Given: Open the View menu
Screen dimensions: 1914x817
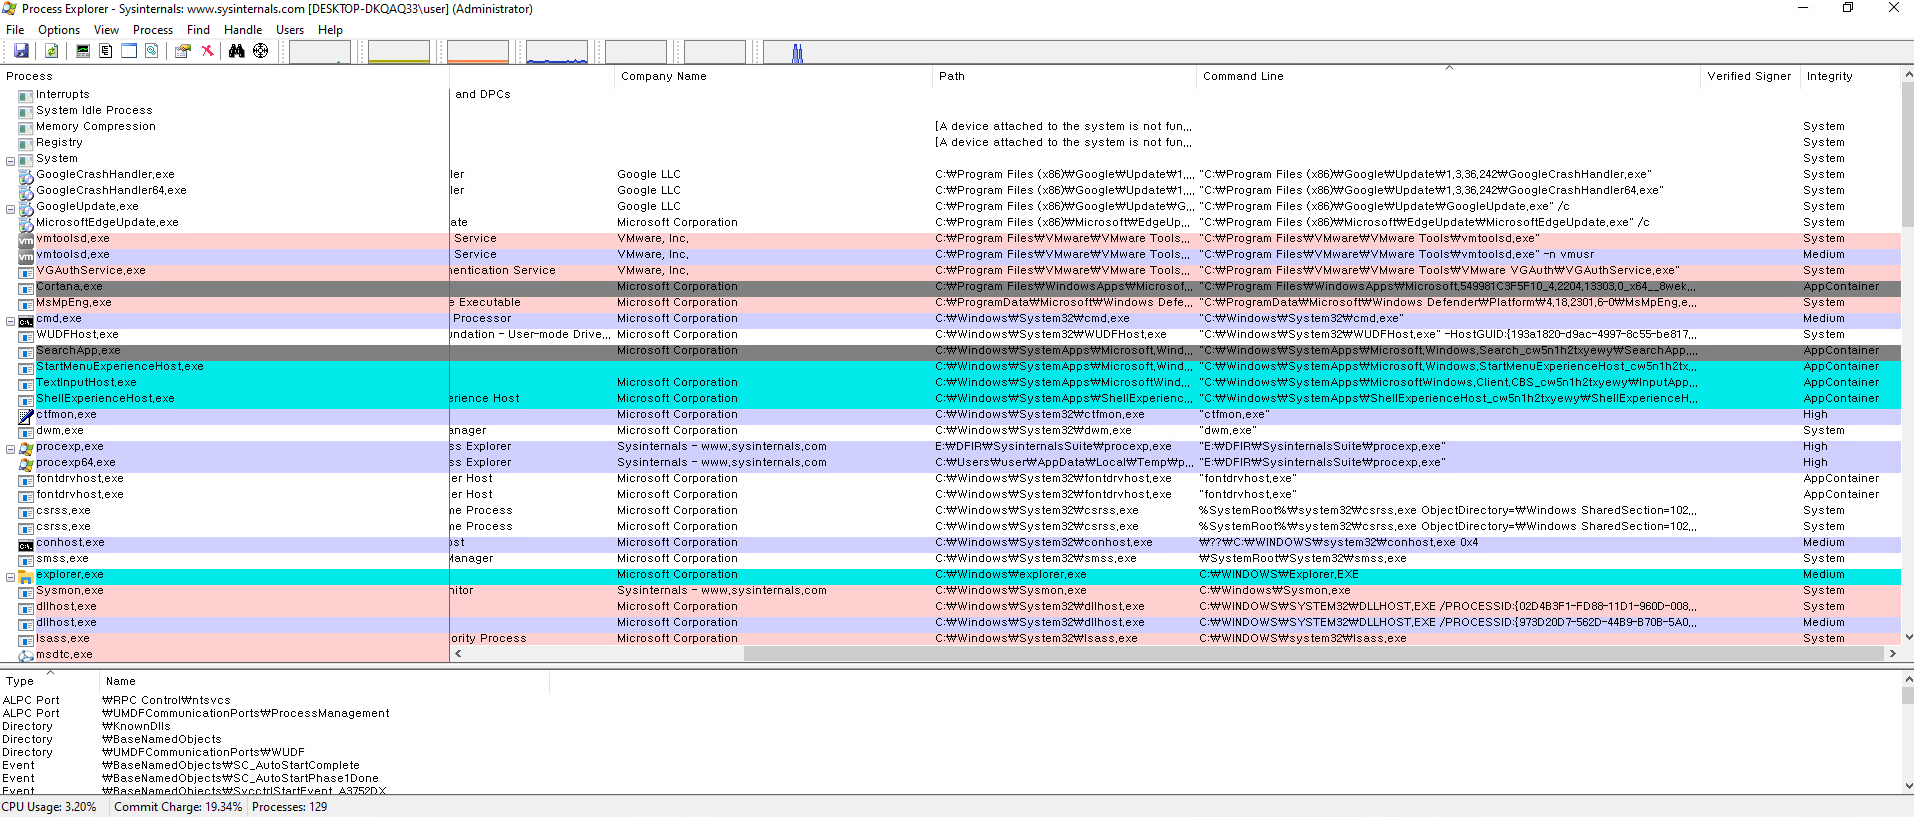Looking at the screenshot, I should (106, 30).
